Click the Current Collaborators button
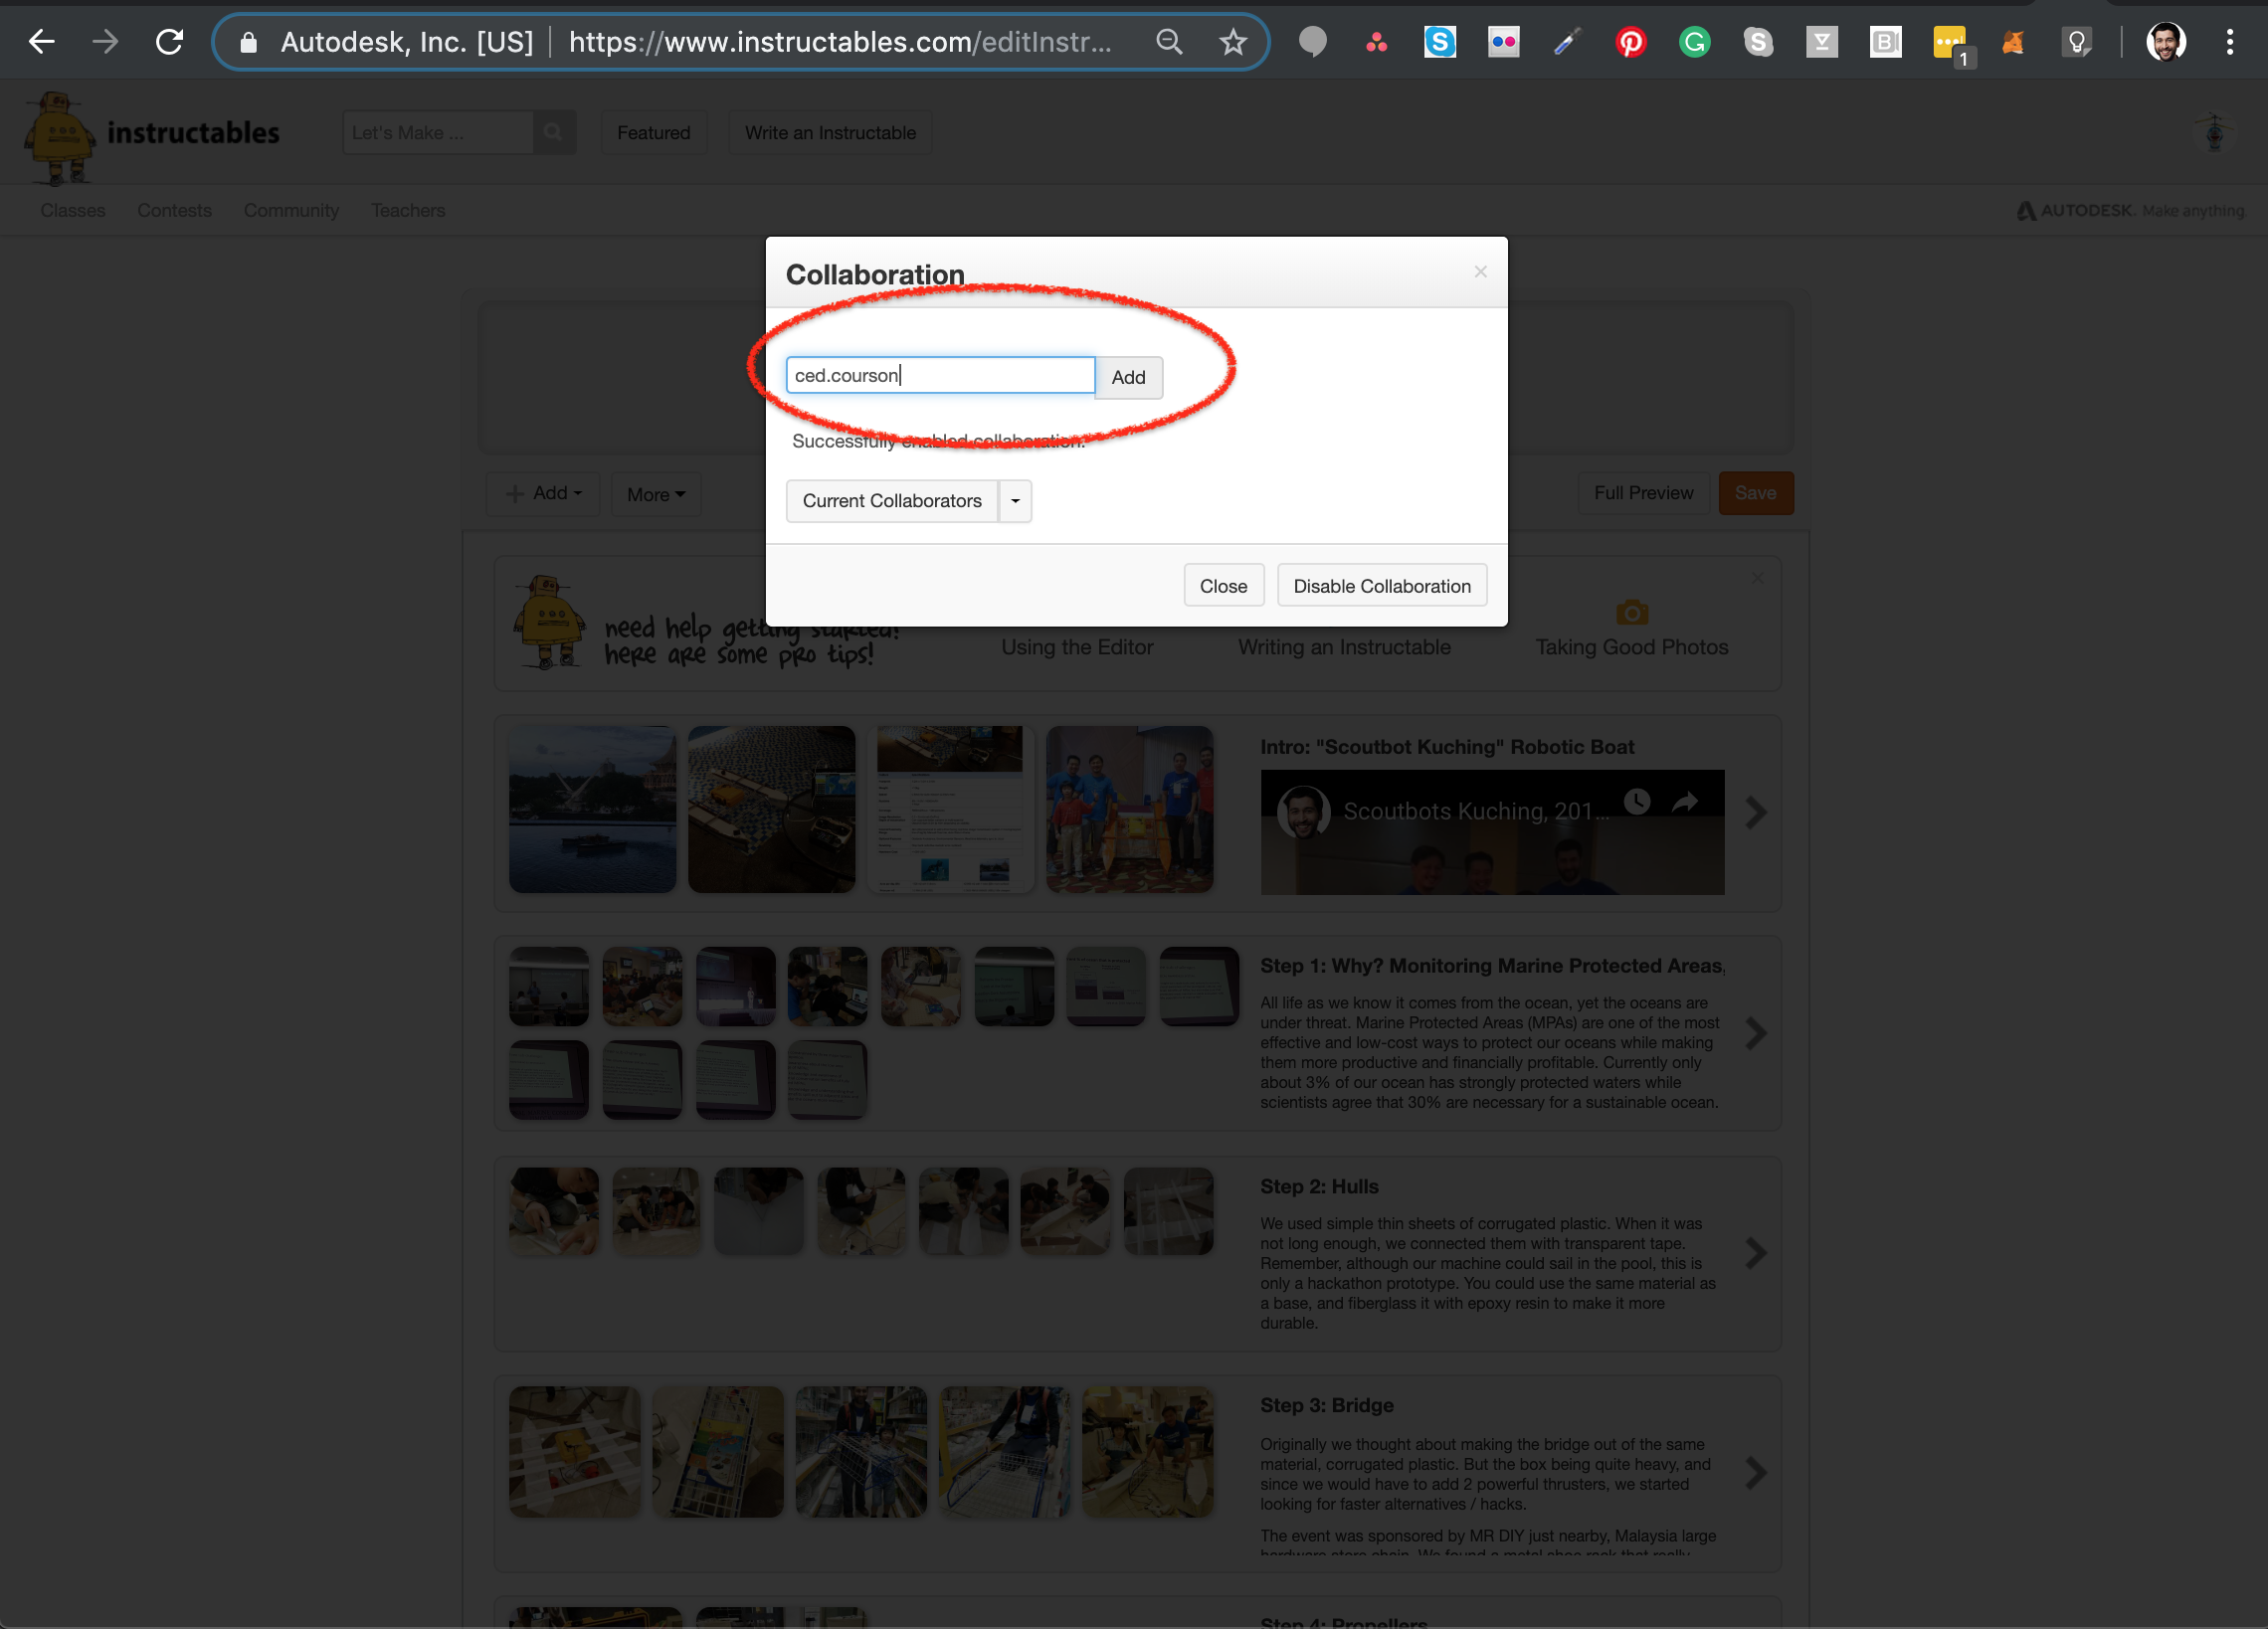 [892, 501]
